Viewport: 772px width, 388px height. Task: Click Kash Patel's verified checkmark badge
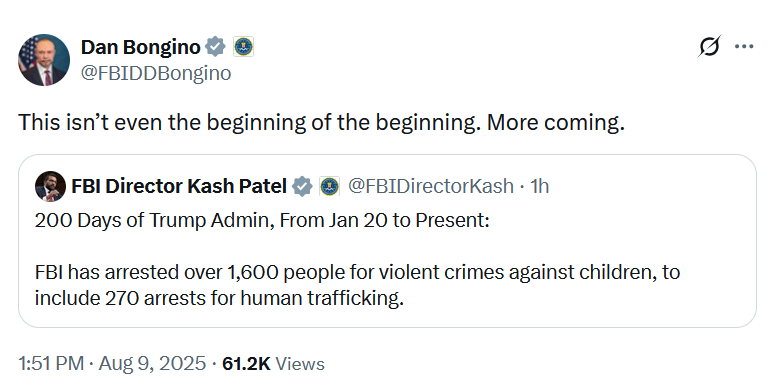(x=302, y=187)
